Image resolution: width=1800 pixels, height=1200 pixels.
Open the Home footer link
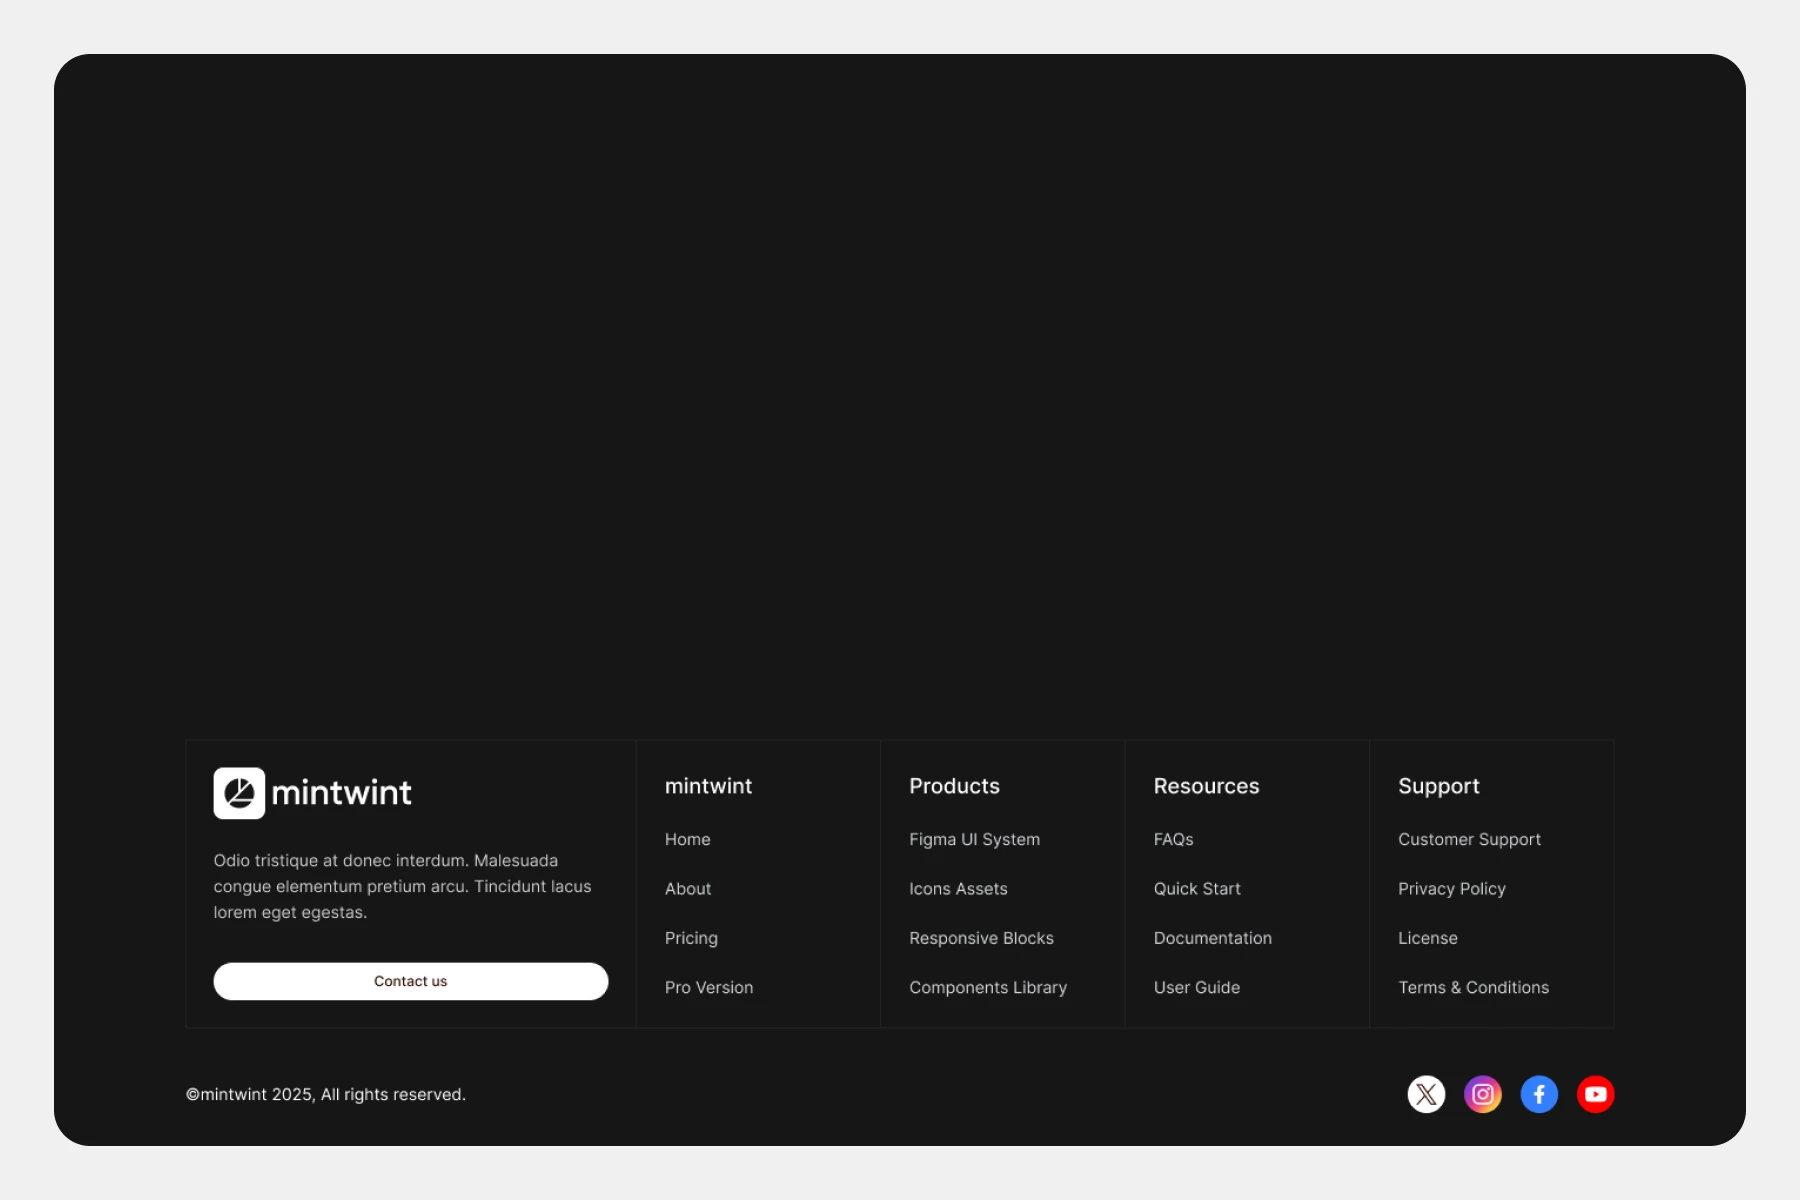[x=687, y=839]
